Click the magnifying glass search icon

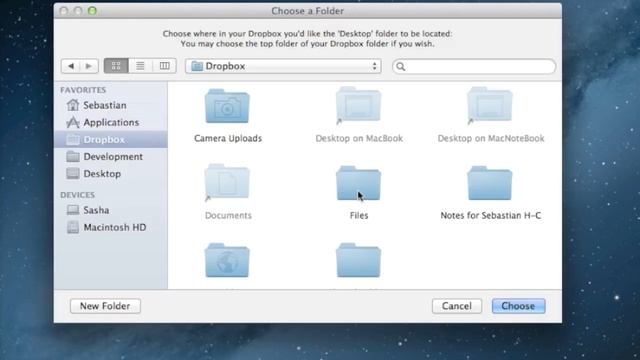[401, 67]
